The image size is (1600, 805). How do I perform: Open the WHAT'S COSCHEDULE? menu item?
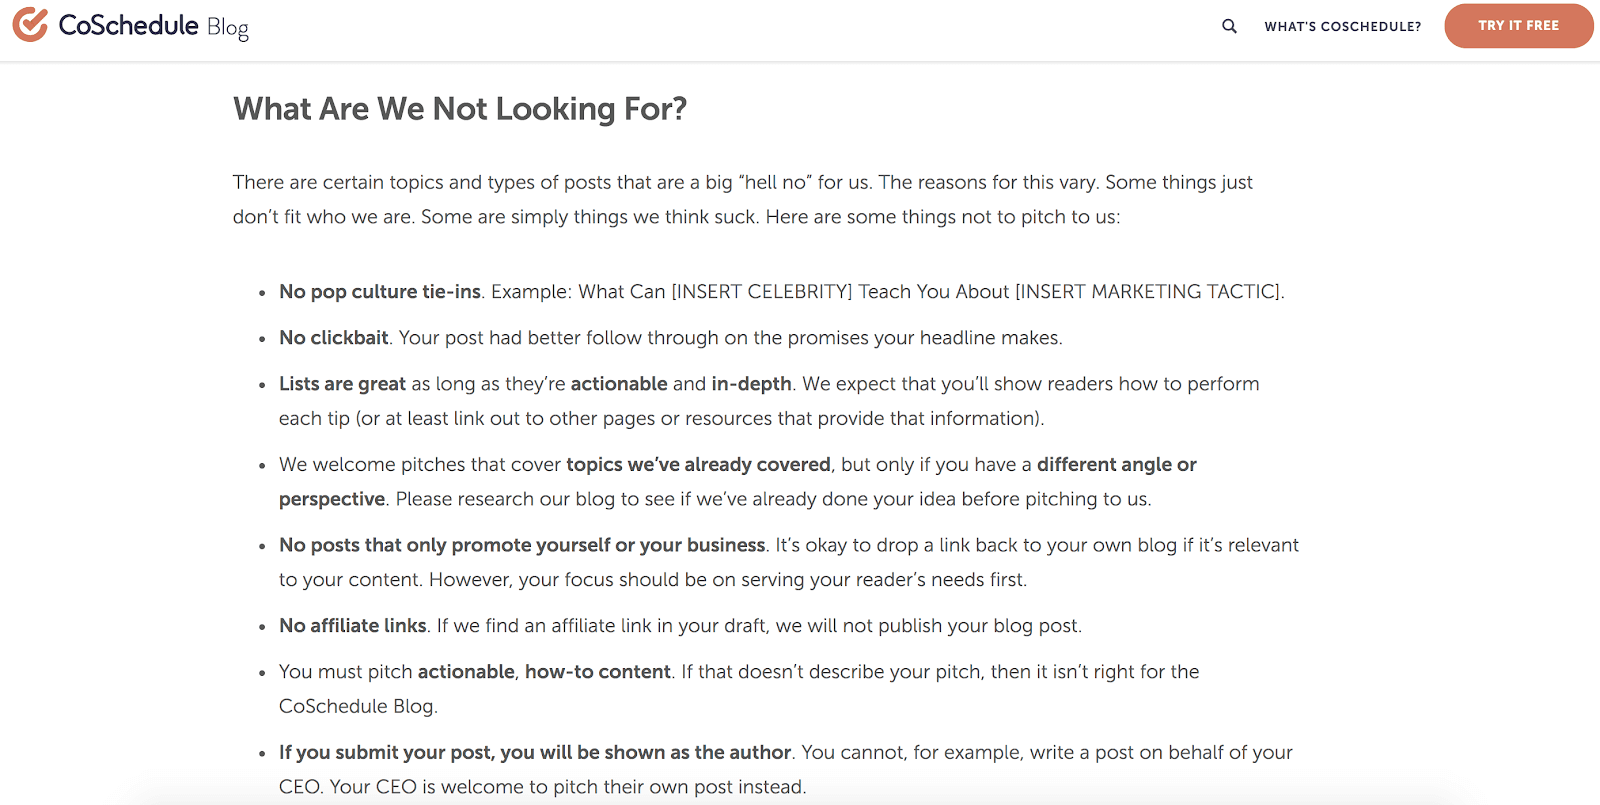point(1342,27)
